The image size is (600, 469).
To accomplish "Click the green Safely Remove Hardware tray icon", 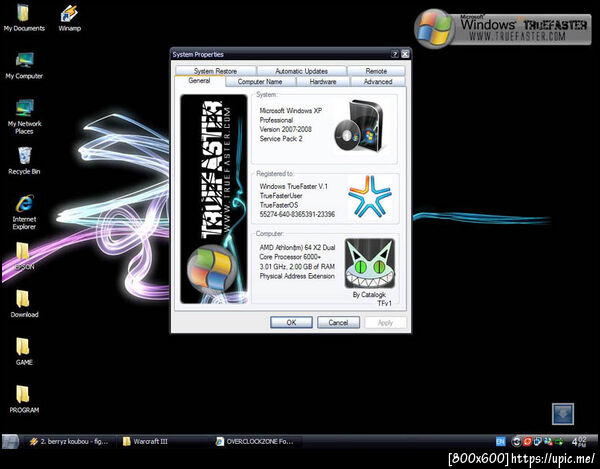I will (559, 442).
